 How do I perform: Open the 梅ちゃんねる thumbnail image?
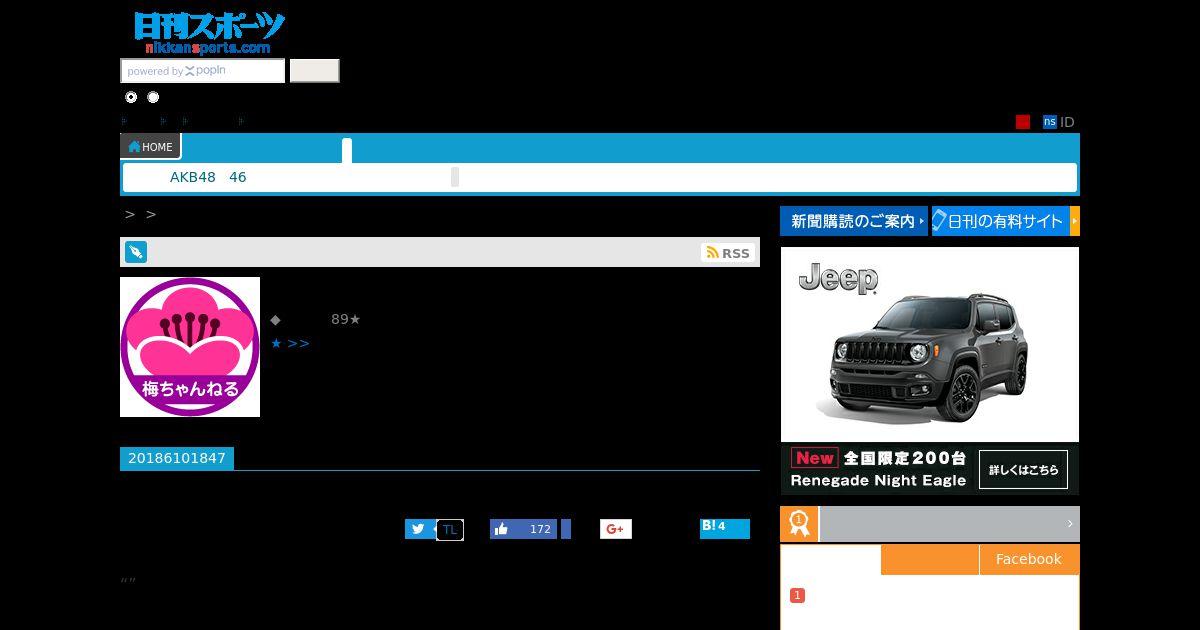[190, 347]
